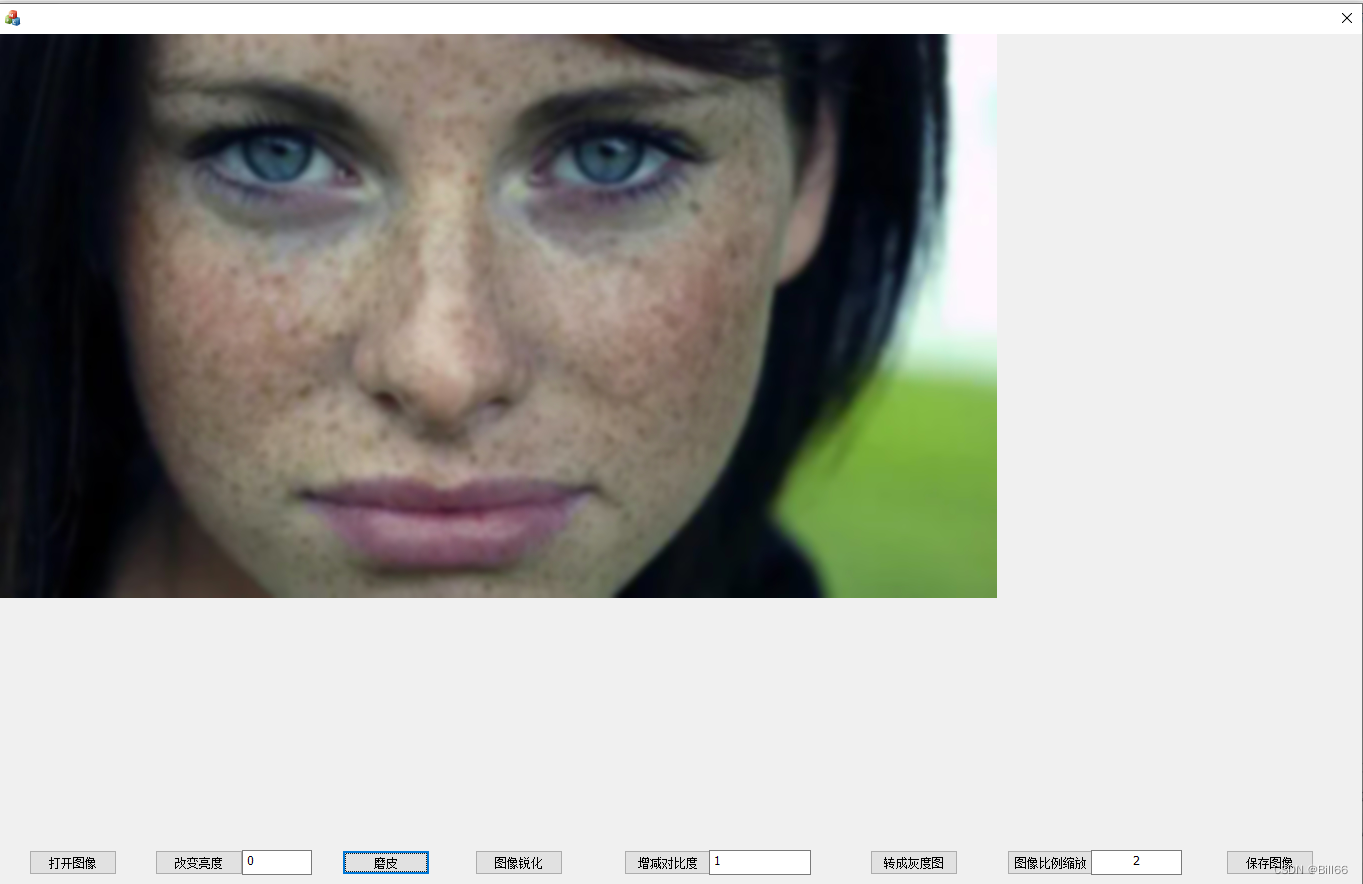Select the focused 磨皮 default button
This screenshot has width=1363, height=884.
(x=385, y=862)
